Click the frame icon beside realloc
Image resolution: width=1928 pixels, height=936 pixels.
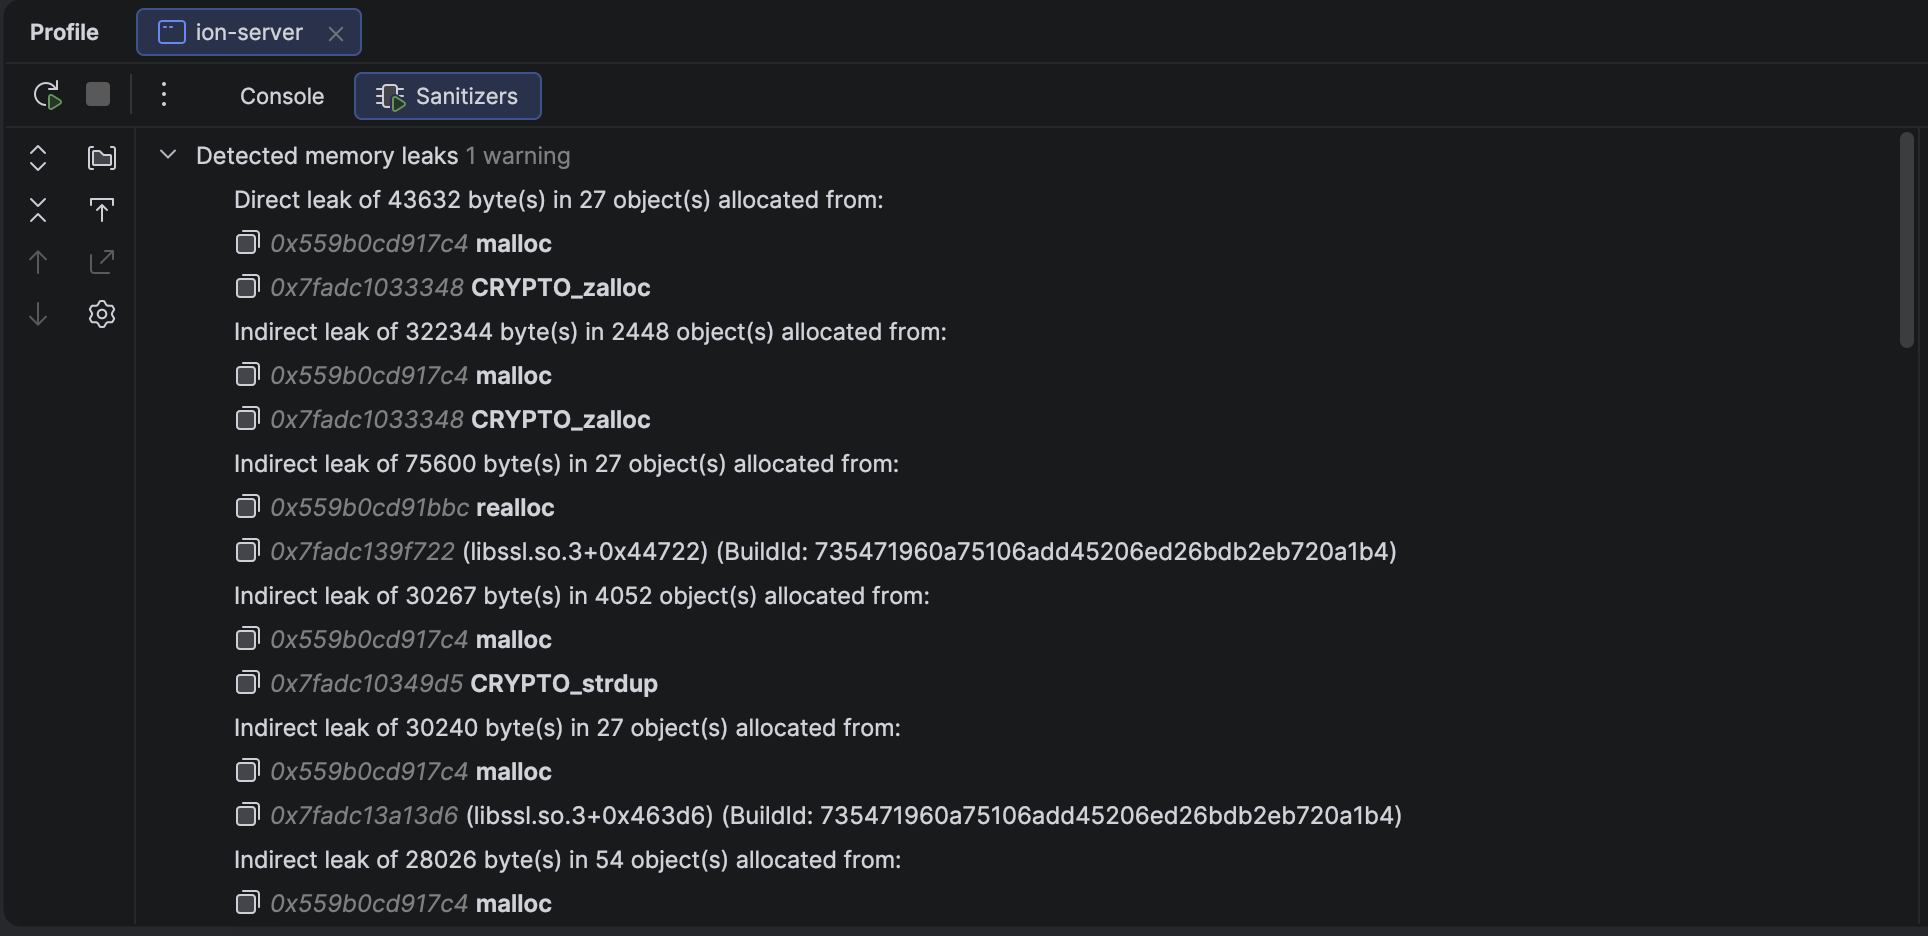[x=247, y=507]
